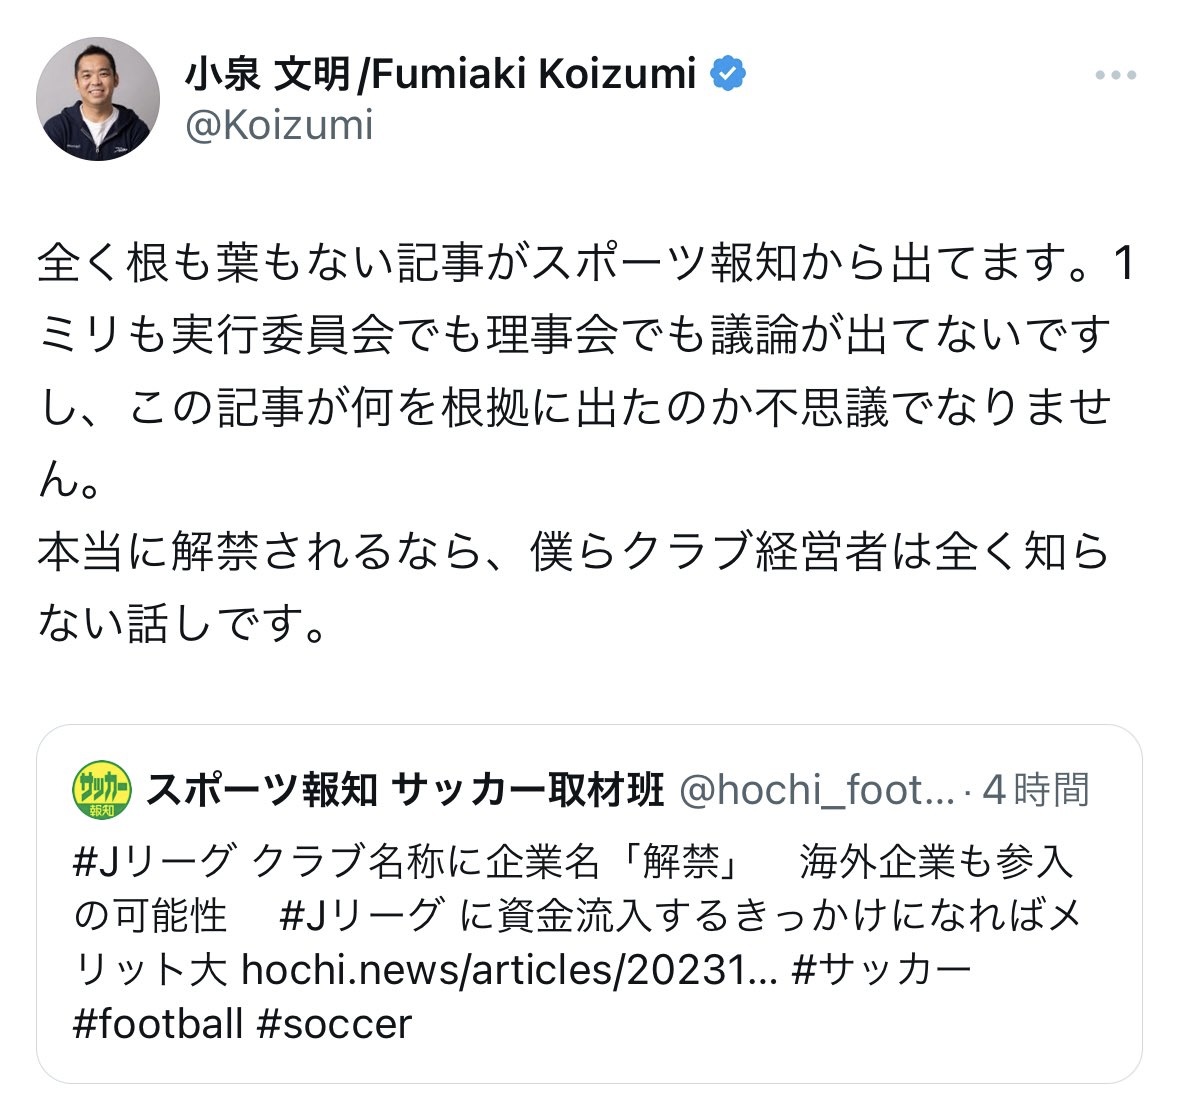Open the 4時間 timestamp of the quoted tweet
Image resolution: width=1179 pixels, height=1113 pixels.
1036,791
